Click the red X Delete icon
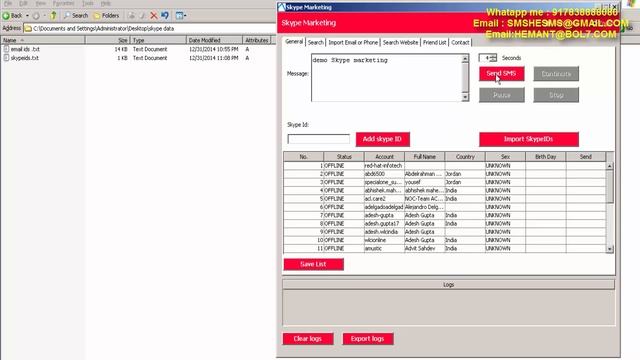 (153, 16)
